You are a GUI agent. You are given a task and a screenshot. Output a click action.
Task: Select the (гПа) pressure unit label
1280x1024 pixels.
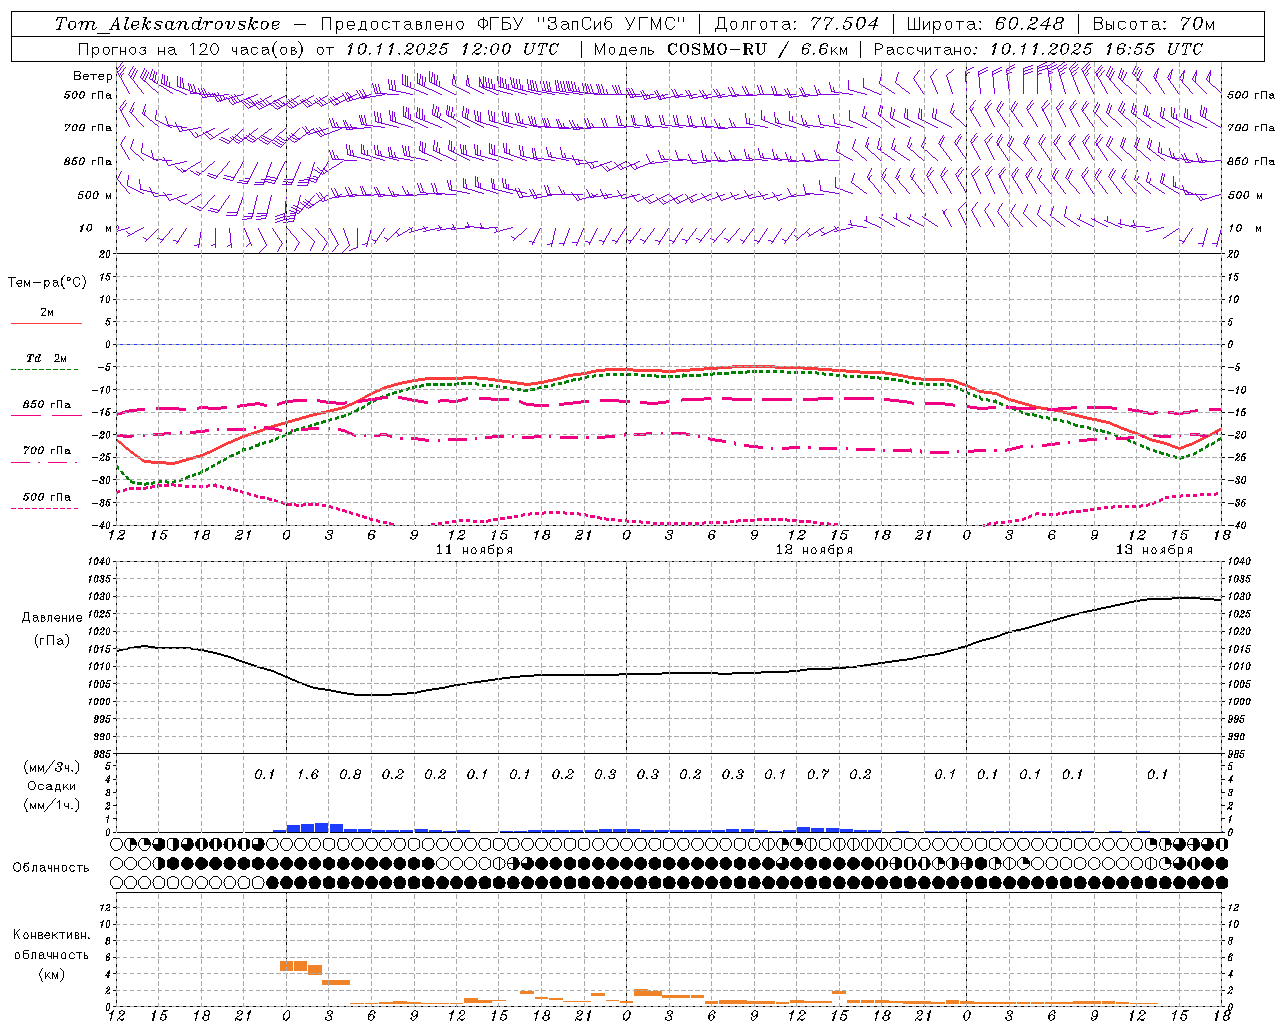(x=52, y=641)
